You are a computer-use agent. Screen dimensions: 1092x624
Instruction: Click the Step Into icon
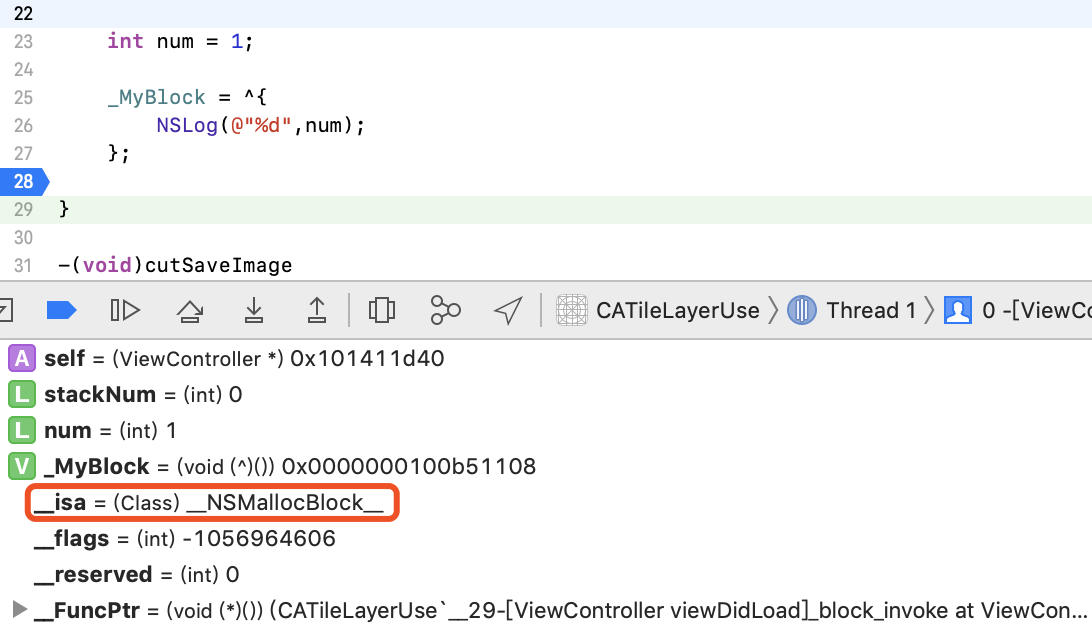pyautogui.click(x=253, y=310)
